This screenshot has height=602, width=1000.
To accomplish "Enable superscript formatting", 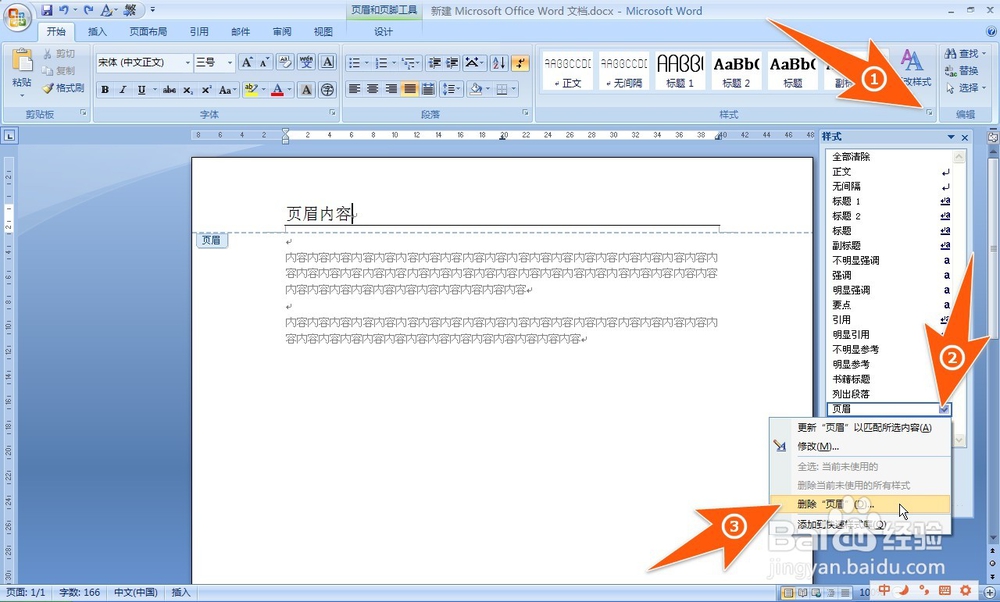I will click(206, 89).
